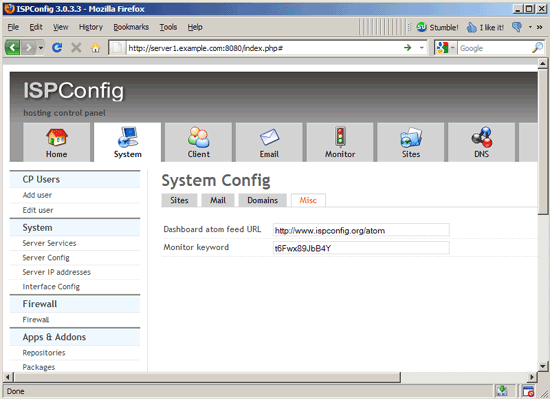Click the page icon in the address bar

point(117,48)
